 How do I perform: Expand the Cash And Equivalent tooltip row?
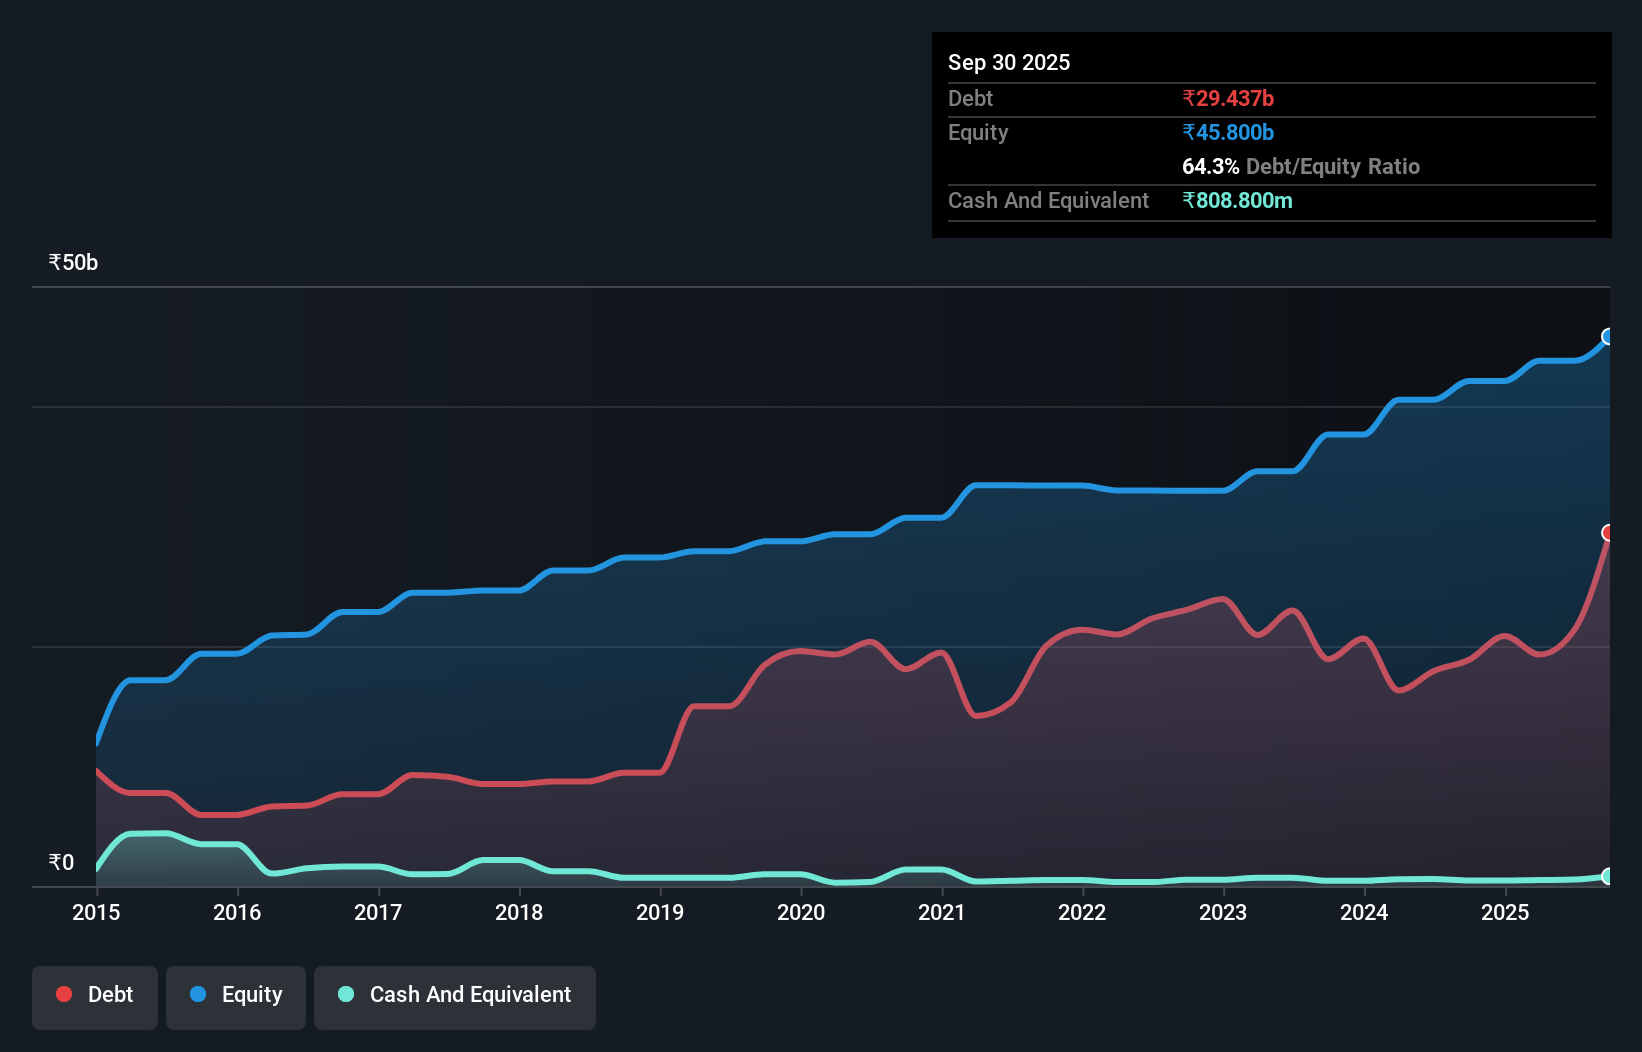coord(1047,200)
